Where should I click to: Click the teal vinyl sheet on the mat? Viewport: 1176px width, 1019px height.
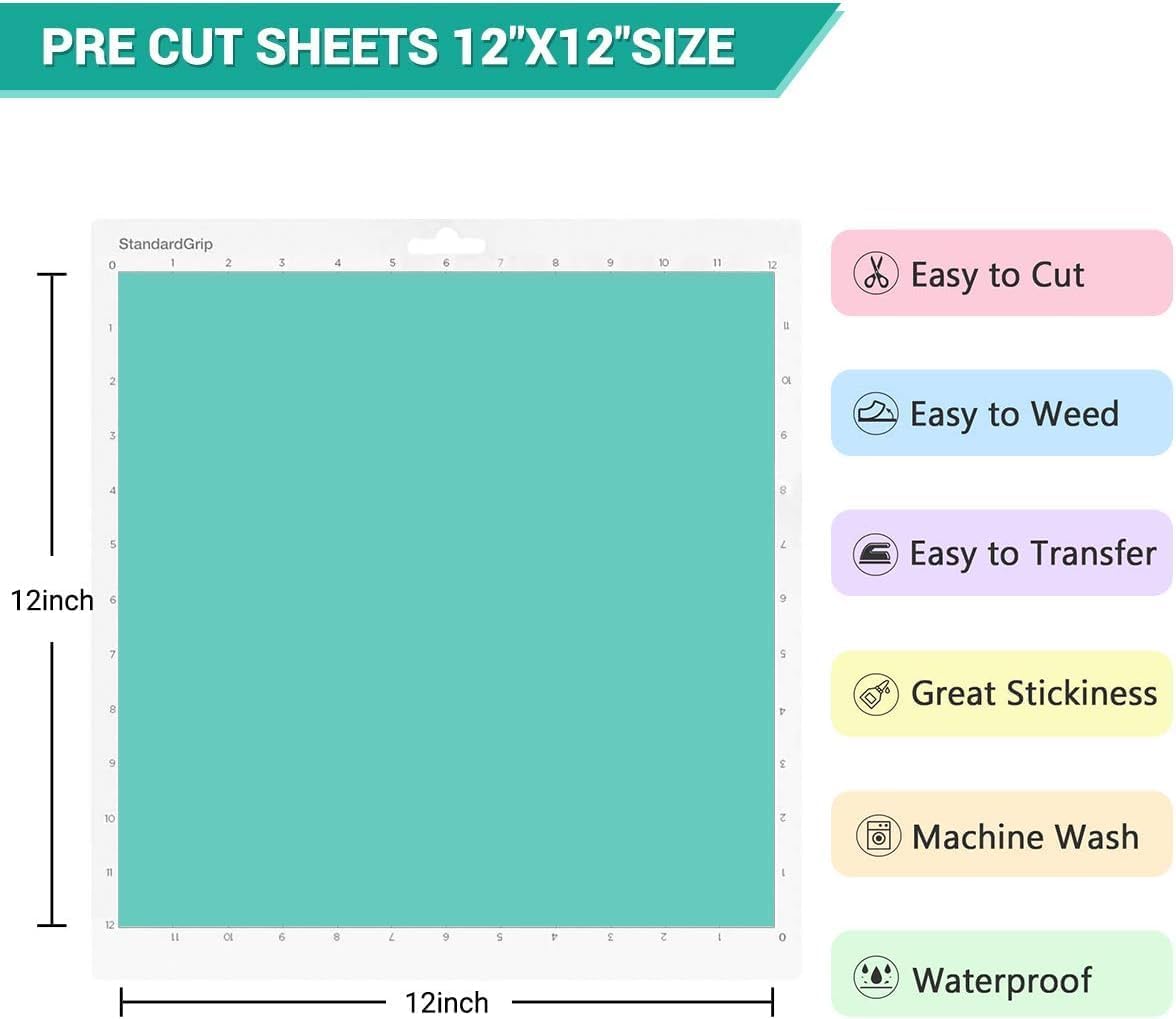click(x=446, y=598)
